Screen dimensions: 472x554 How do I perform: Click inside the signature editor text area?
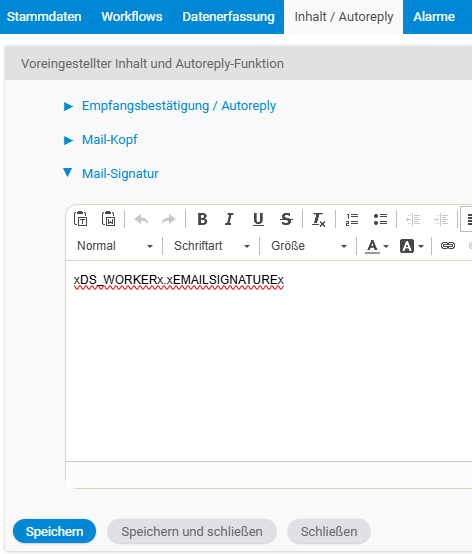269,361
